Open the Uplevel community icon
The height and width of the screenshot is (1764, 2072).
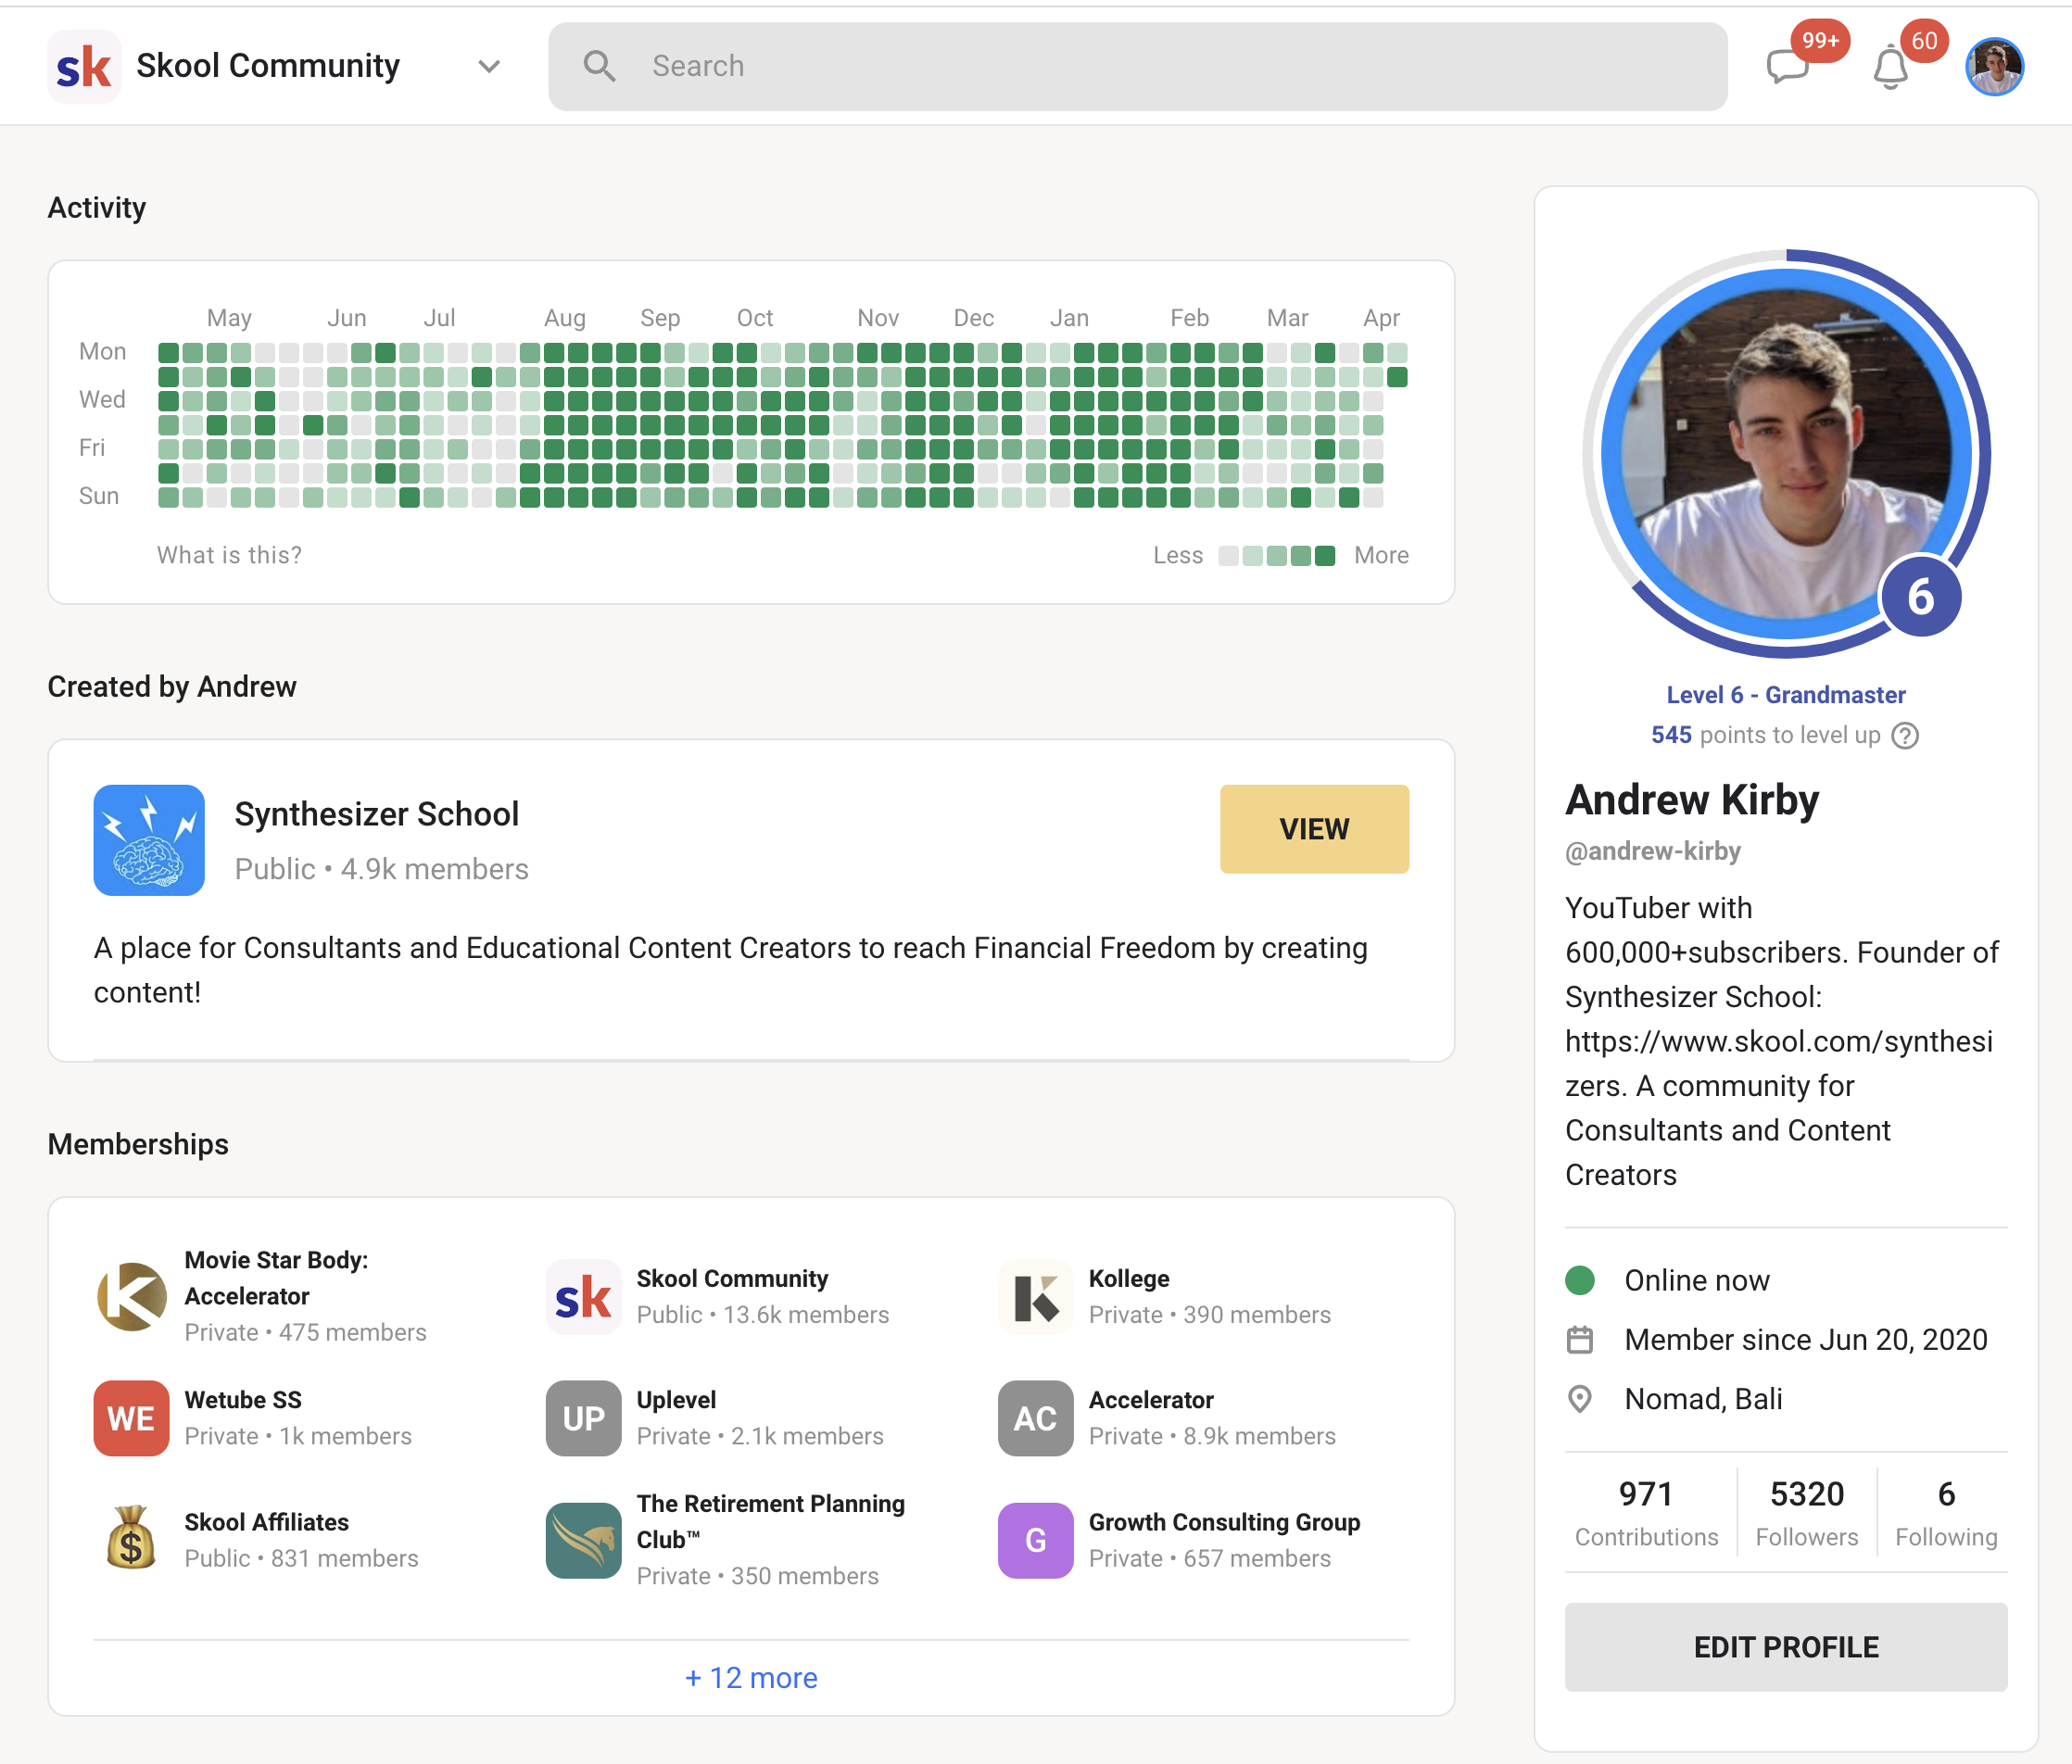(x=582, y=1418)
